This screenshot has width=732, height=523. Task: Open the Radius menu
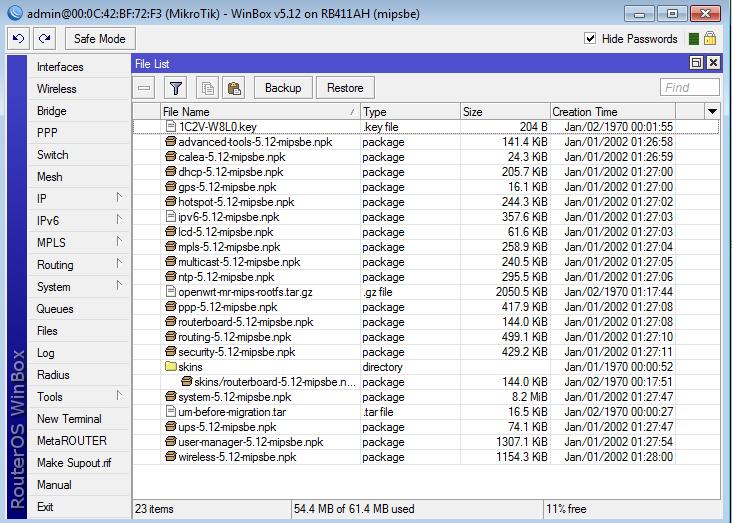[x=79, y=375]
